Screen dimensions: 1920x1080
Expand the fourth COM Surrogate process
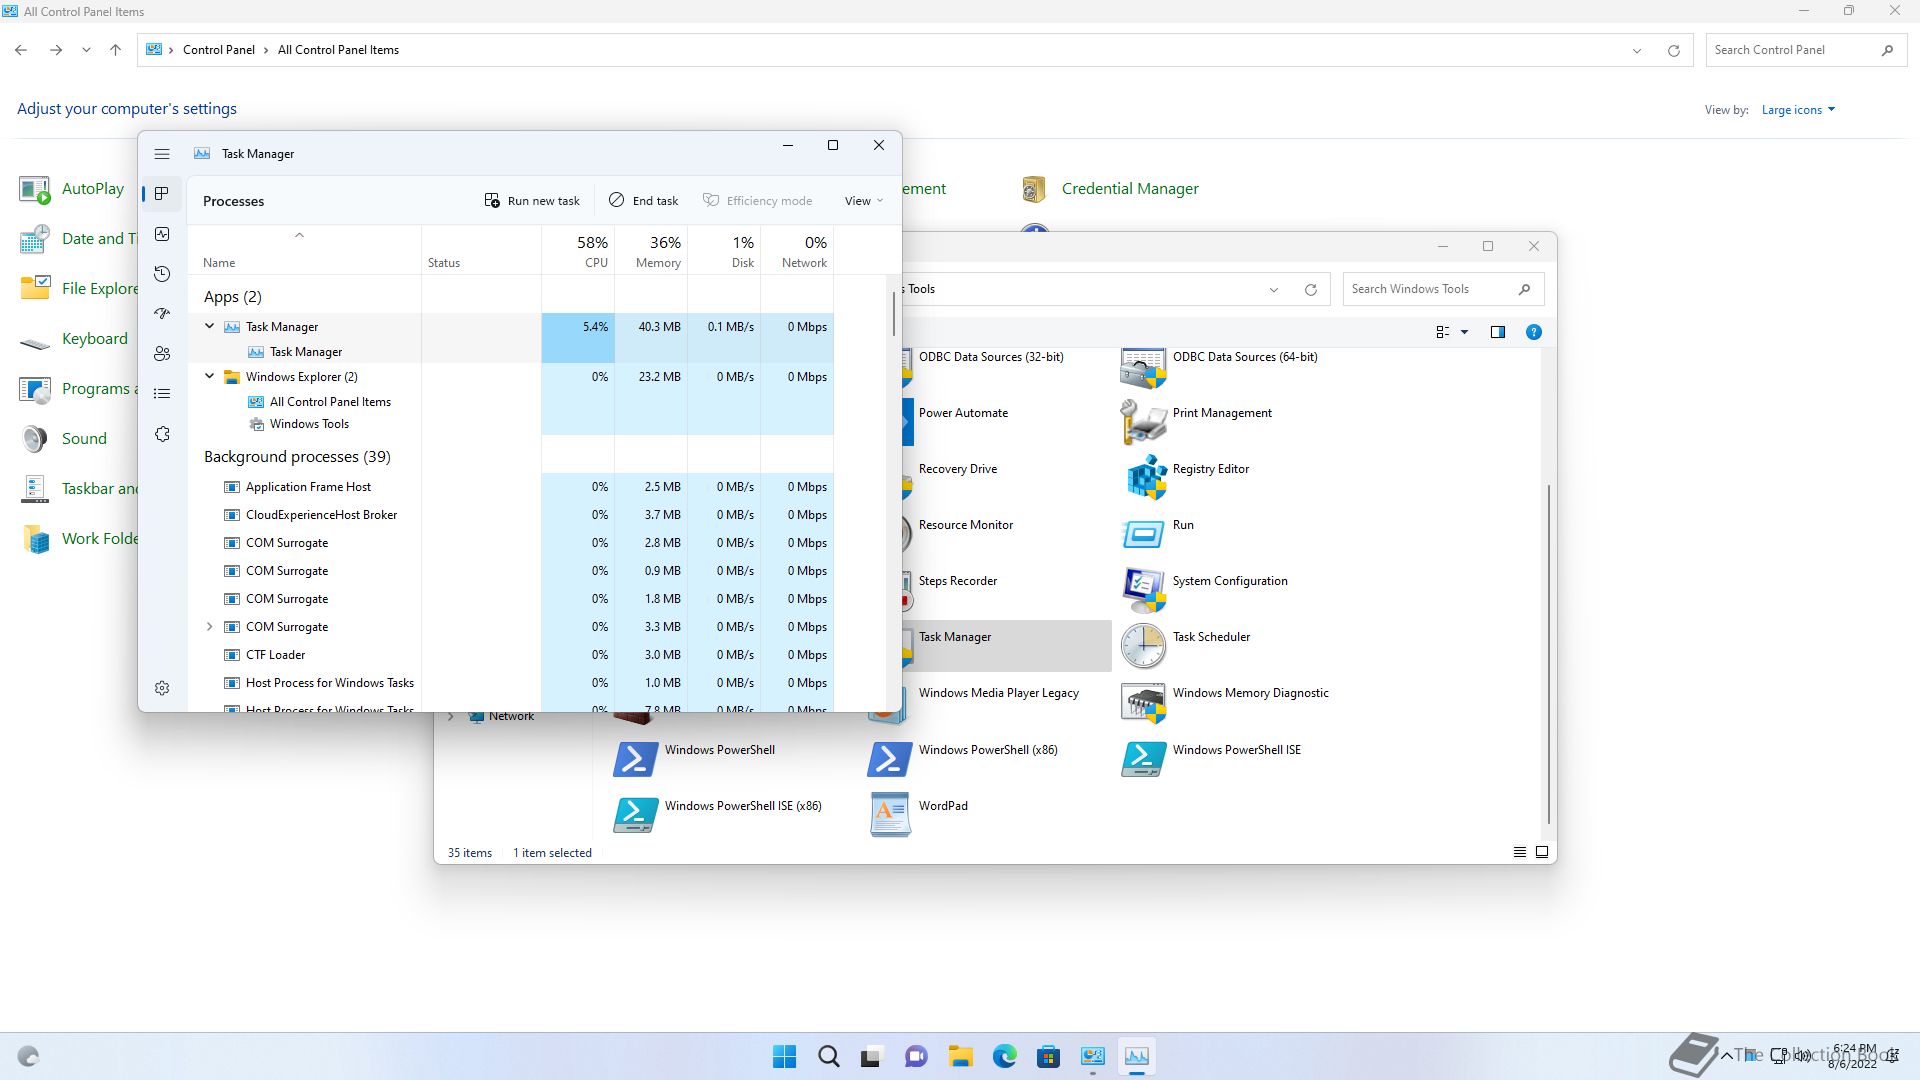[210, 627]
